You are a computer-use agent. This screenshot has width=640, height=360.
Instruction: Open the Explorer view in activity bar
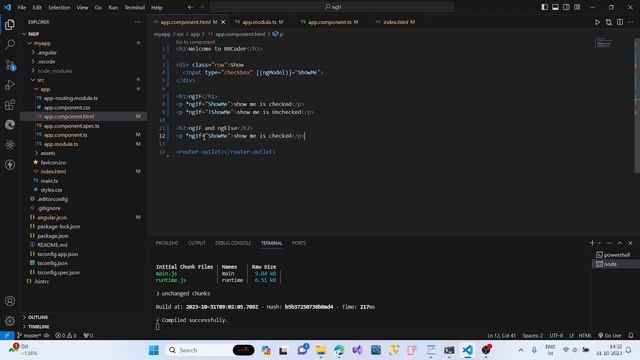pyautogui.click(x=10, y=25)
